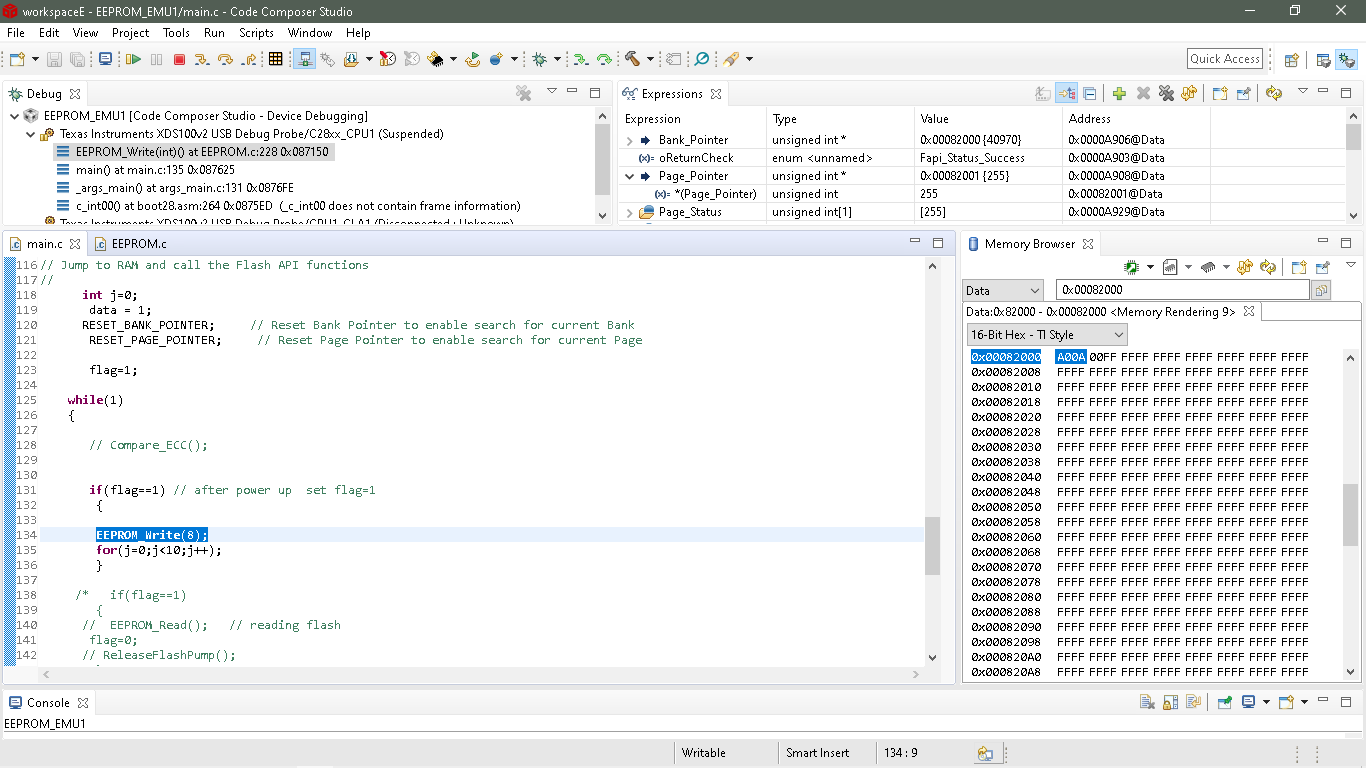Click the Quick Access search box
The height and width of the screenshot is (768, 1366).
(1224, 59)
